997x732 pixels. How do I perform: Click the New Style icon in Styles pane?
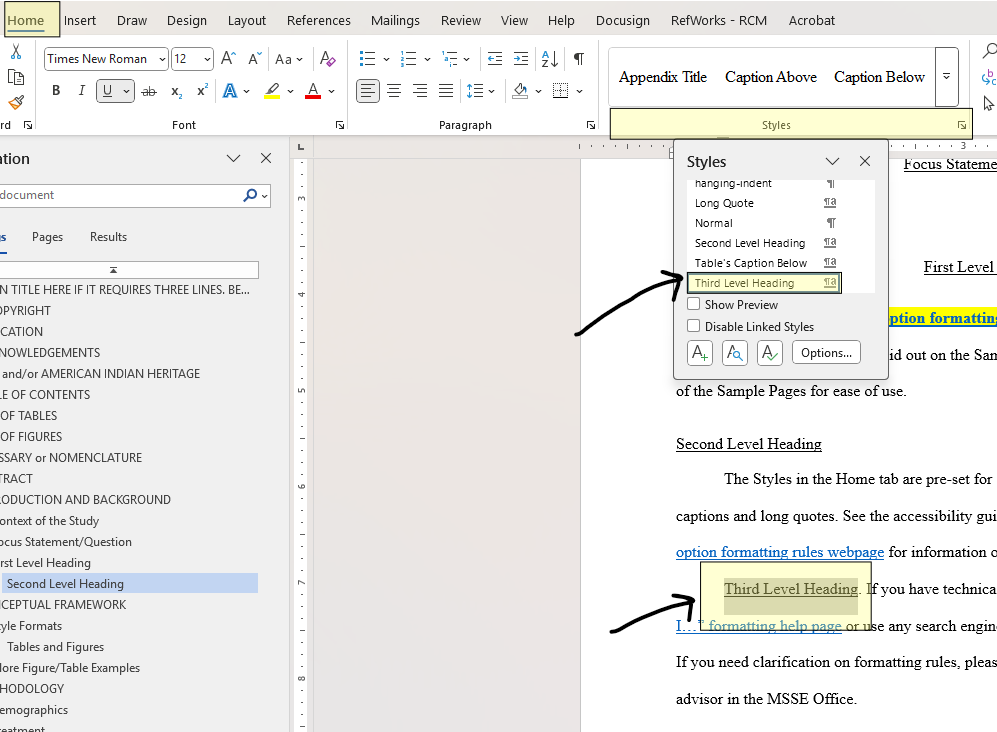699,352
